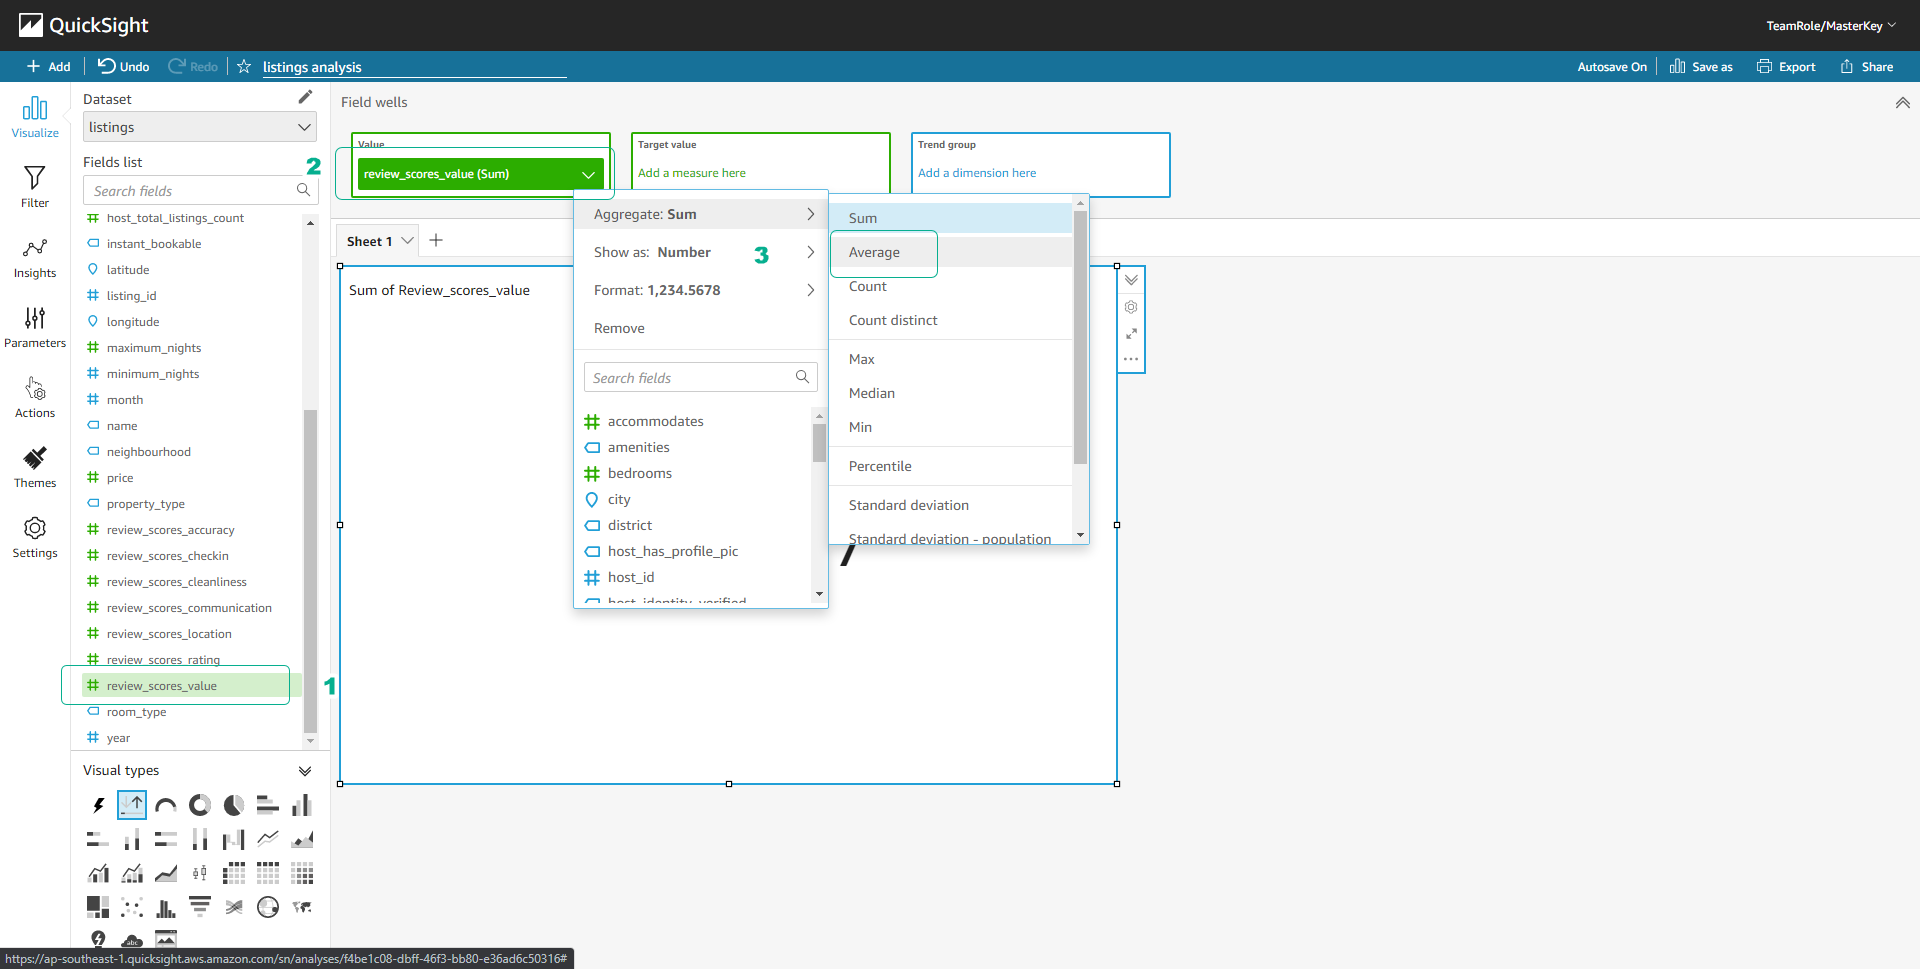Expand the Show as: Number submenu

point(702,252)
